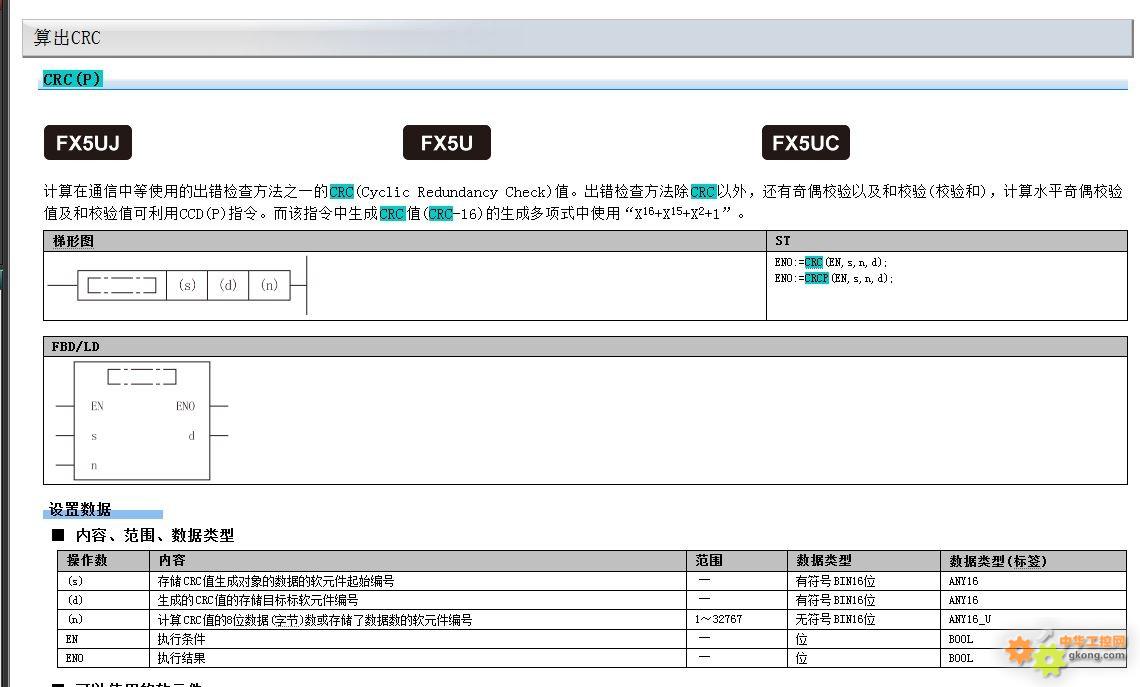Image resolution: width=1140 pixels, height=687 pixels.
Task: Click the 内容、范围、数据类型 subheading
Action: 155,536
